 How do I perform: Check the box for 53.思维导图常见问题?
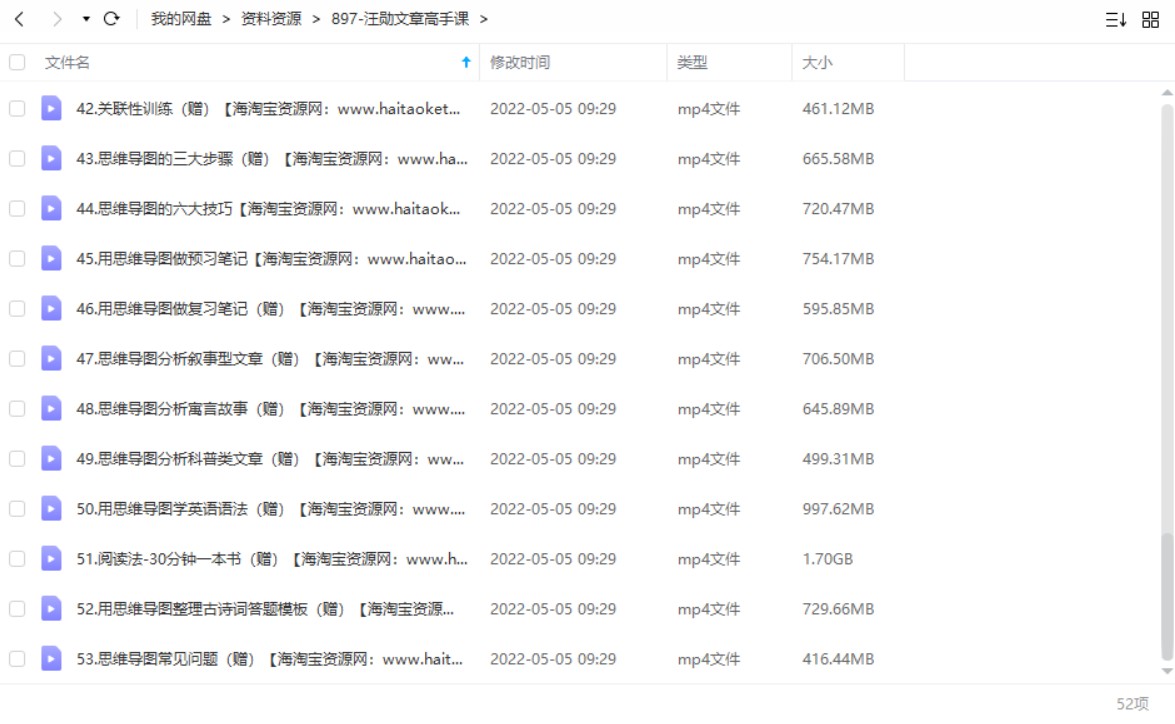17,660
